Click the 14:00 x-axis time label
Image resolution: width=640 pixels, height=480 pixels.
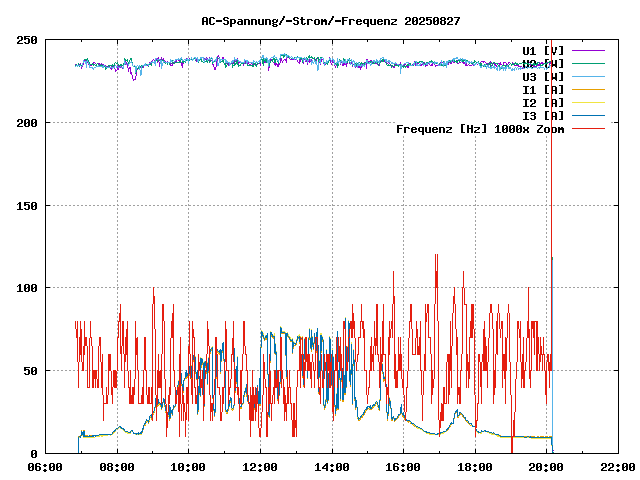(331, 467)
